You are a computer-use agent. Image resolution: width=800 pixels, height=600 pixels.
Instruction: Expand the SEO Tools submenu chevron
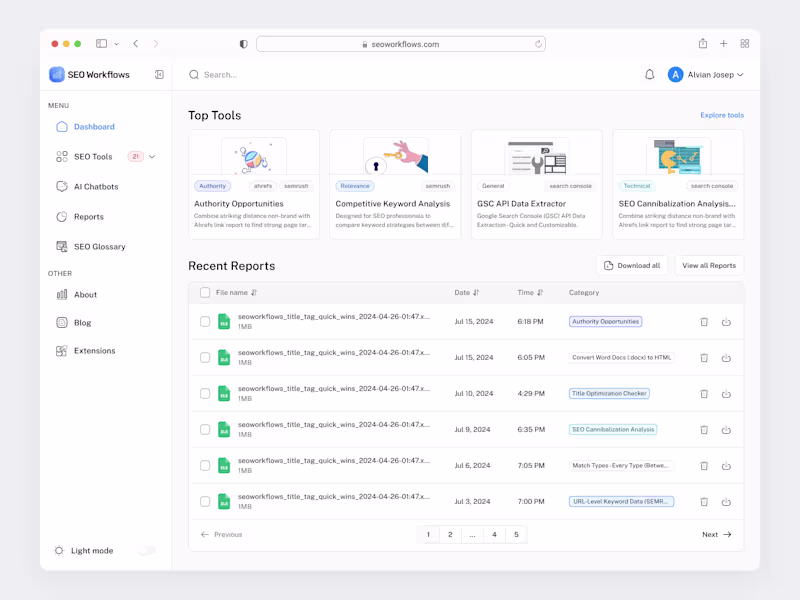click(x=152, y=157)
